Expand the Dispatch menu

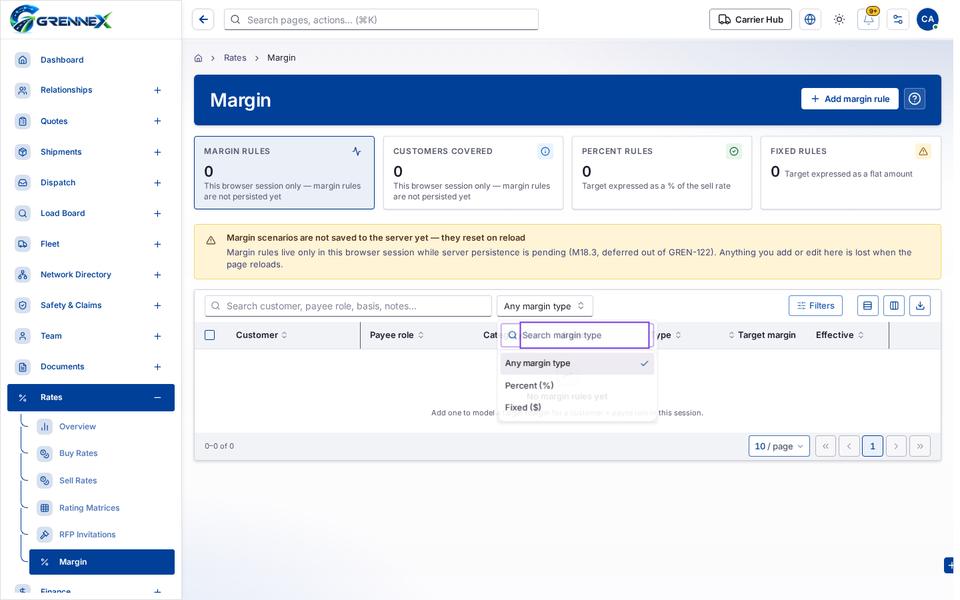pos(157,182)
